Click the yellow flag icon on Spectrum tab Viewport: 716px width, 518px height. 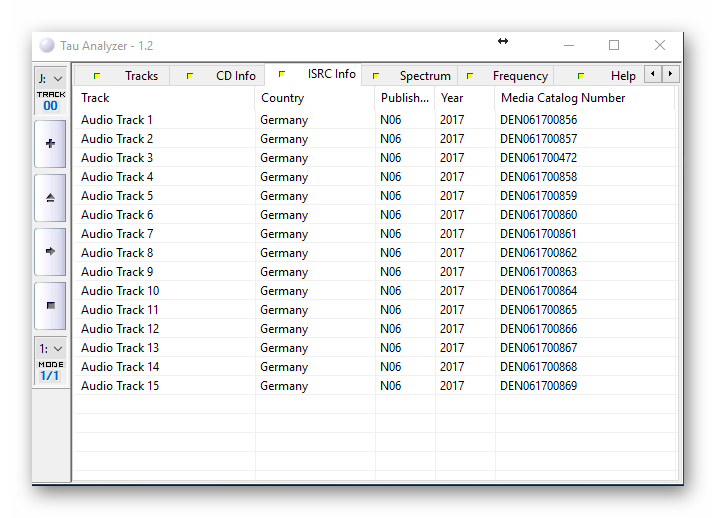pyautogui.click(x=376, y=76)
